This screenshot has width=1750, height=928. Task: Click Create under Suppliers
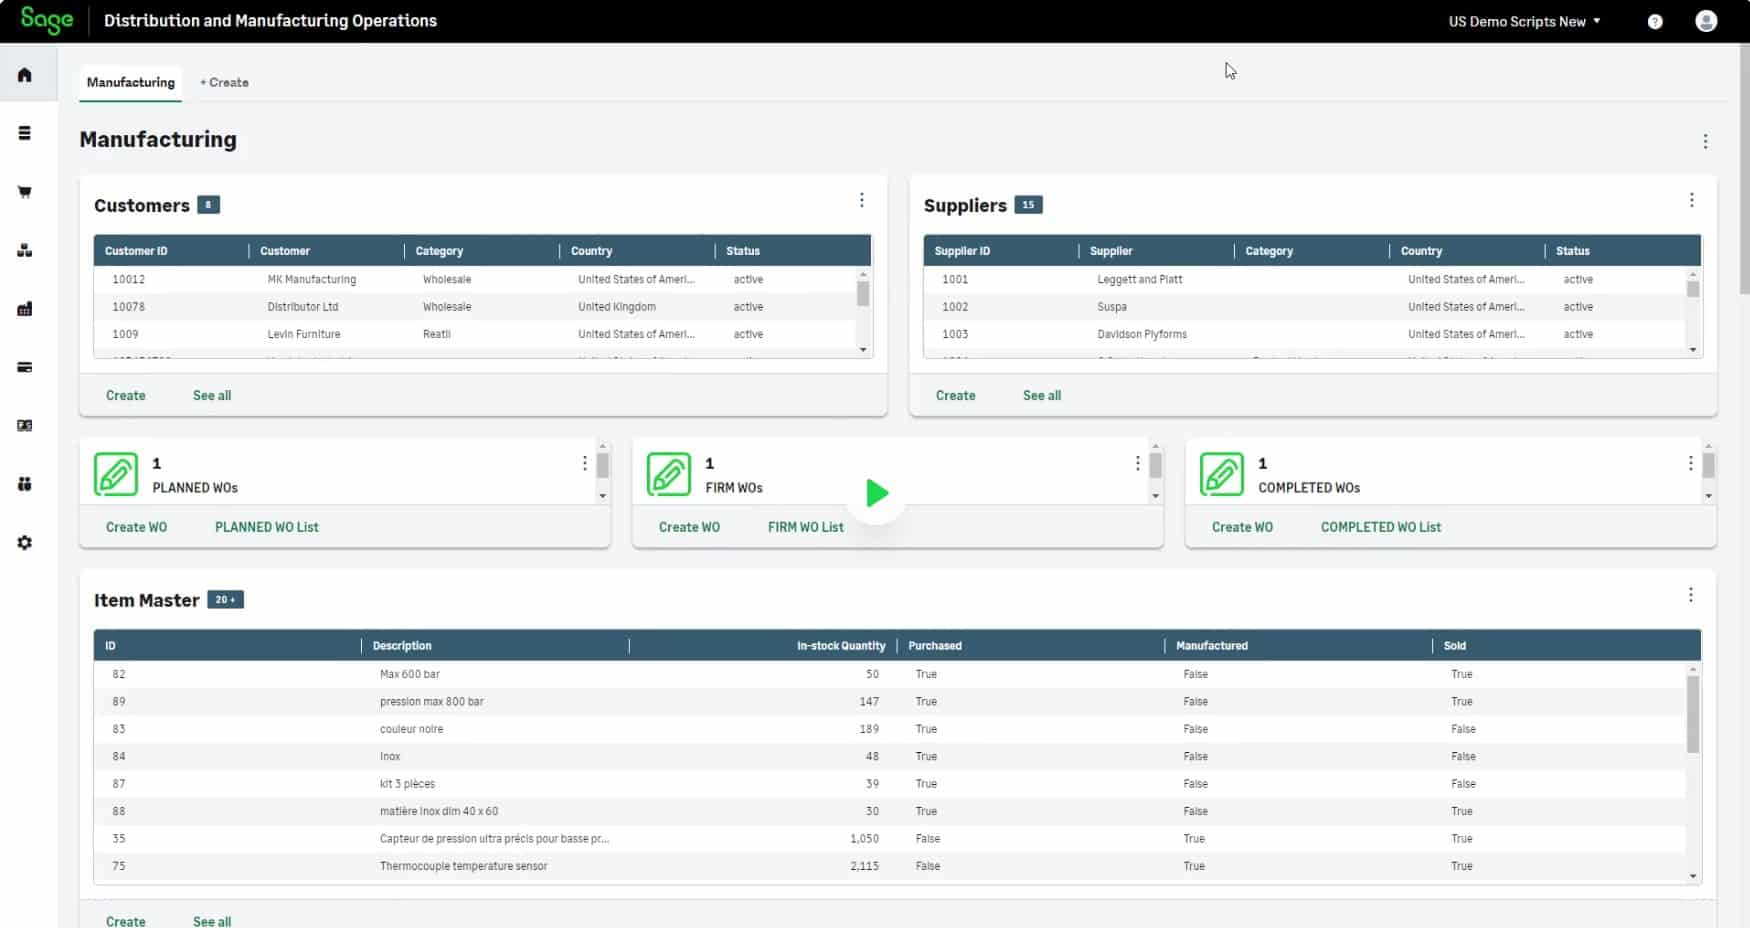(956, 395)
